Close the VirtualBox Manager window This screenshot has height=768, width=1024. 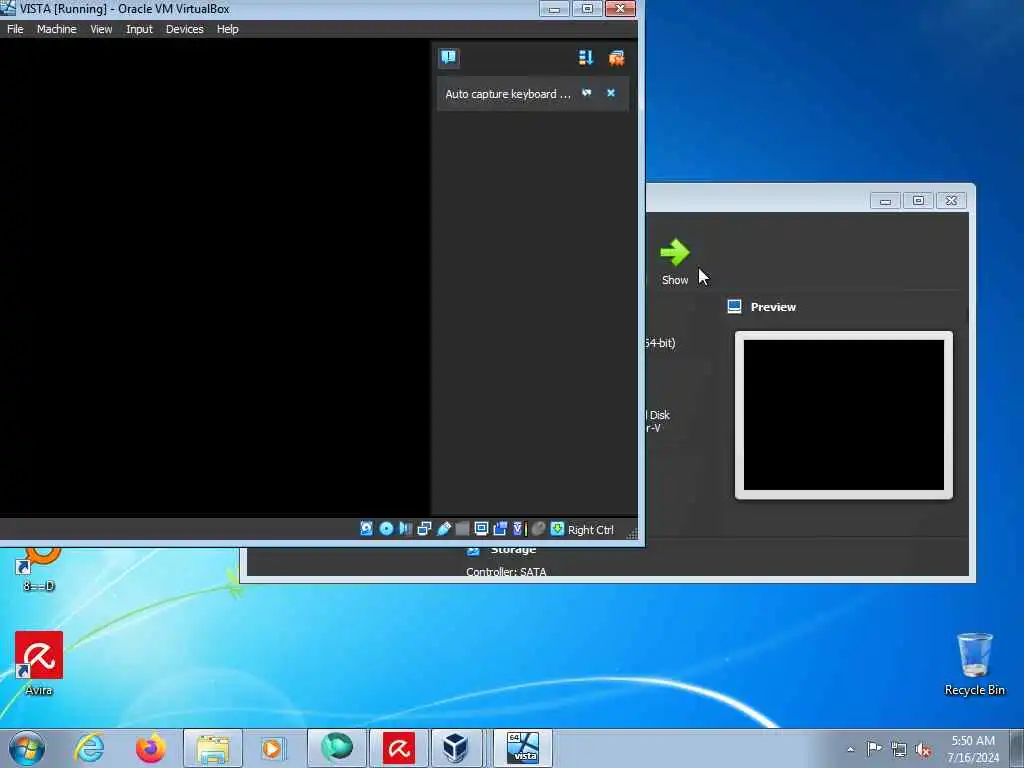coord(952,200)
